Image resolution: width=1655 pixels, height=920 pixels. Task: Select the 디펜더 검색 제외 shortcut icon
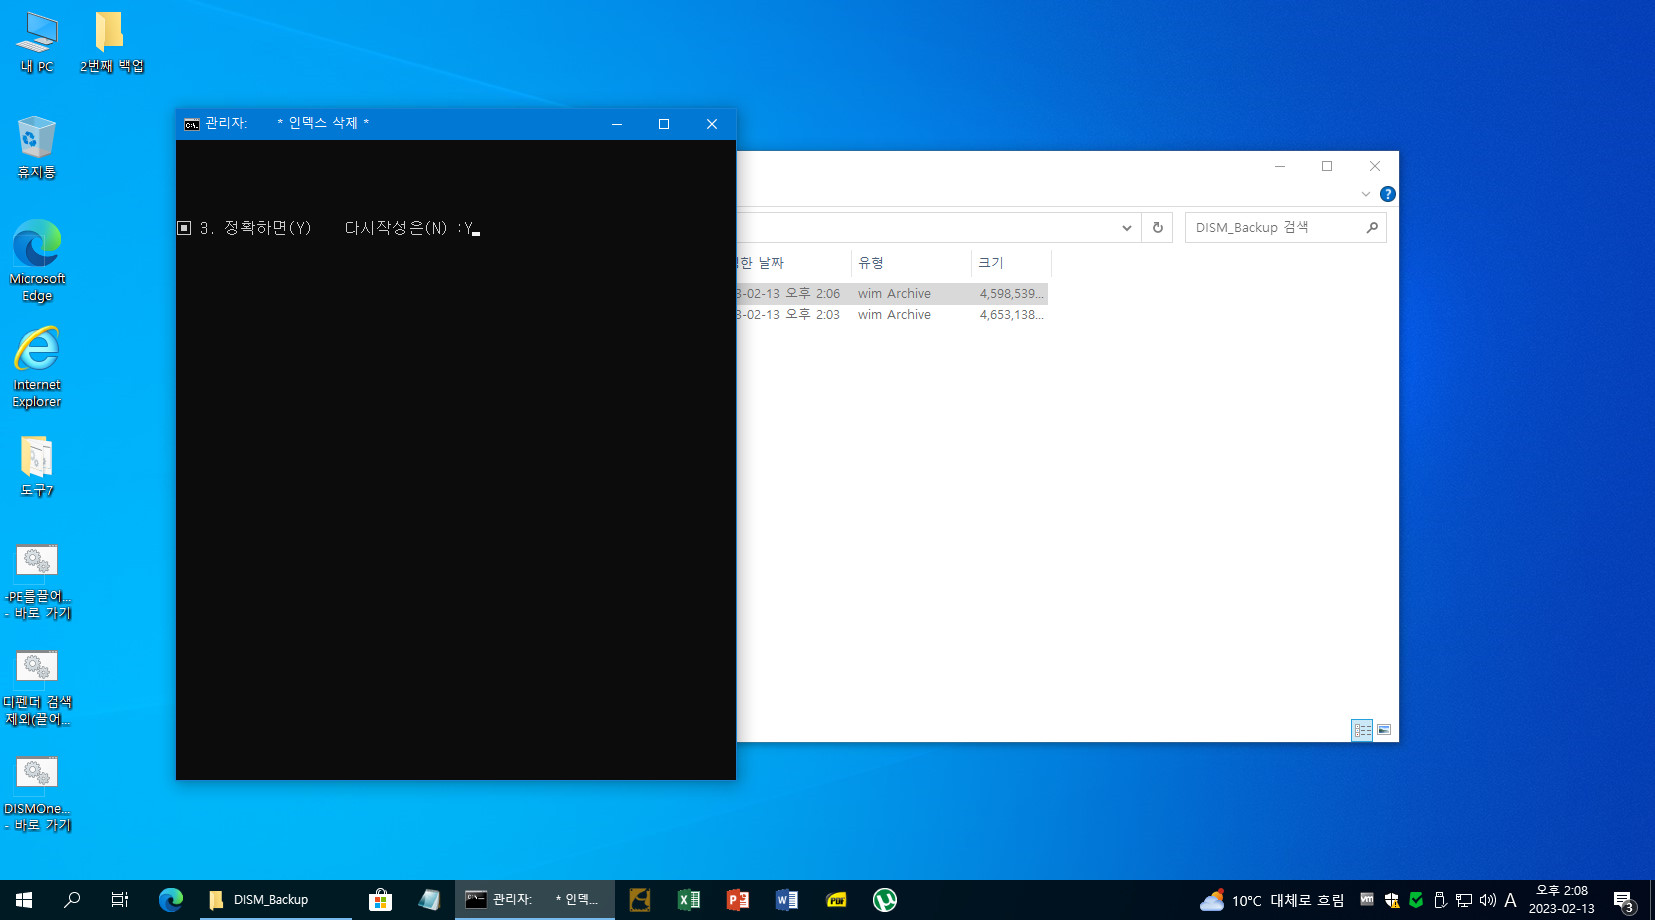coord(37,688)
